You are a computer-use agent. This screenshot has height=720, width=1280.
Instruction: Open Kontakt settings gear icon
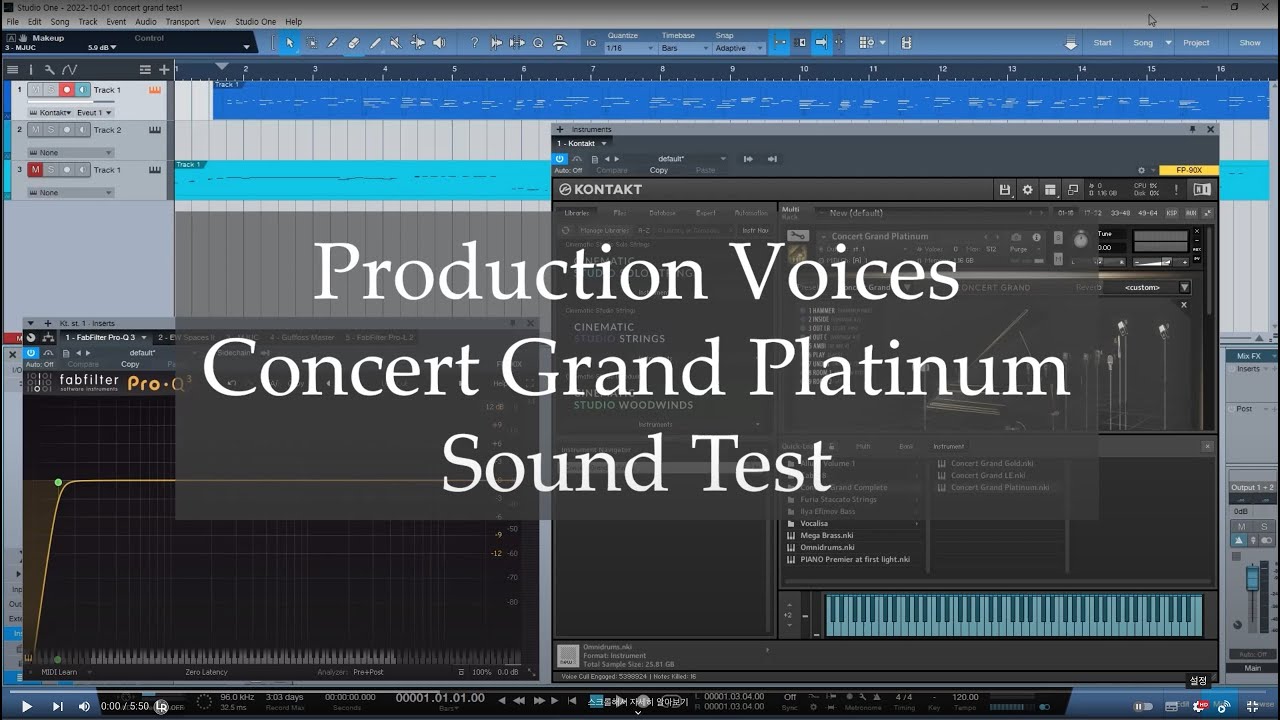point(1027,190)
